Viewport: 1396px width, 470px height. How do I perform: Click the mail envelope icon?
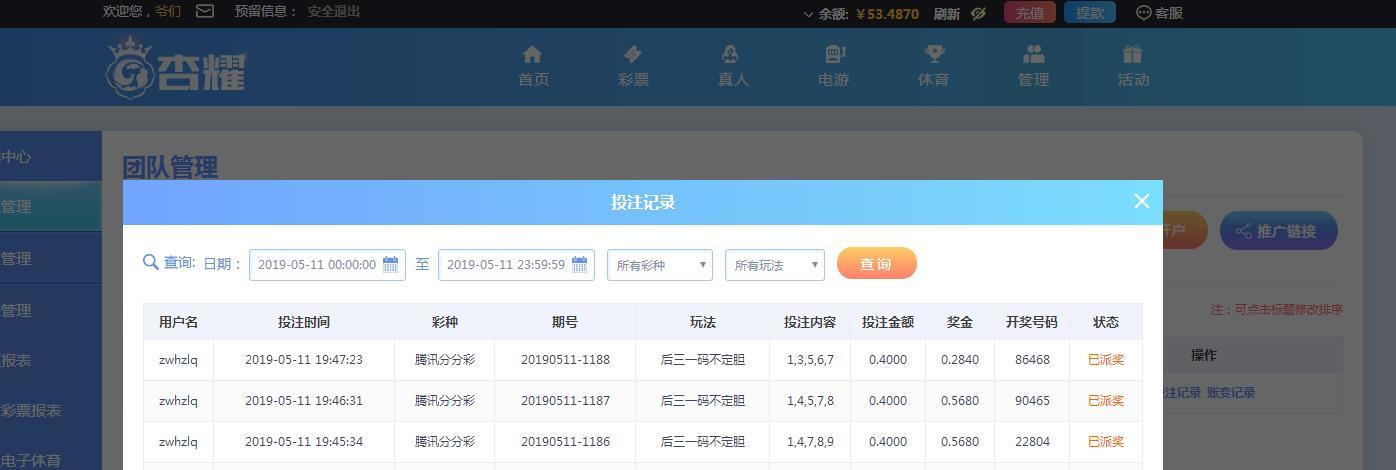(x=205, y=12)
